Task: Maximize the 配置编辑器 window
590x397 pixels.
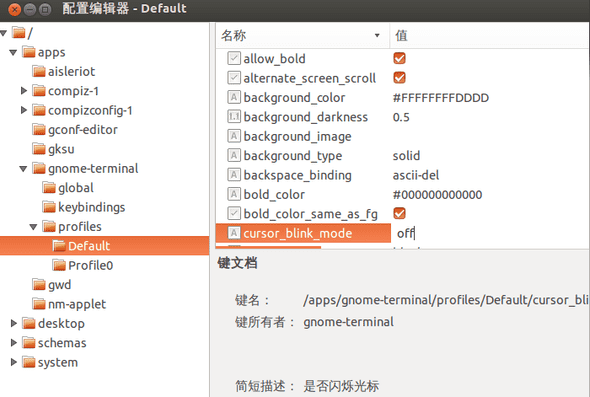Action: tap(45, 9)
